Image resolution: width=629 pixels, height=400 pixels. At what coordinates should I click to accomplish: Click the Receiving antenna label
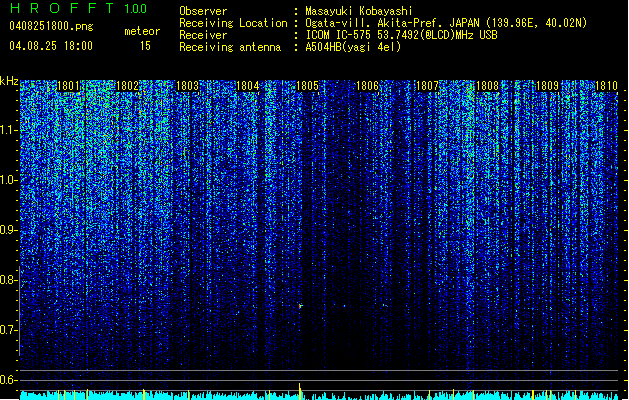point(230,47)
